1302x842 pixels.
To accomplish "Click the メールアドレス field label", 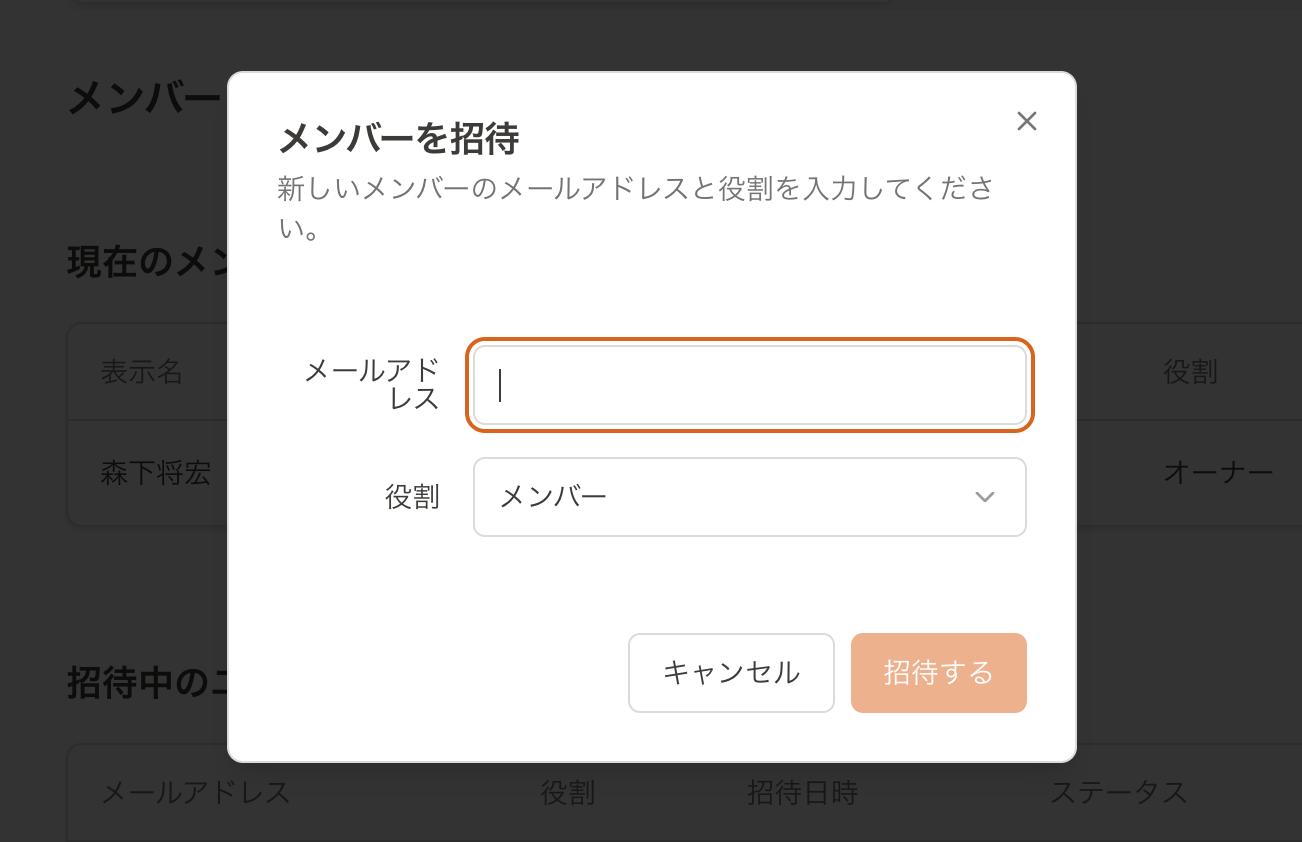I will 372,385.
